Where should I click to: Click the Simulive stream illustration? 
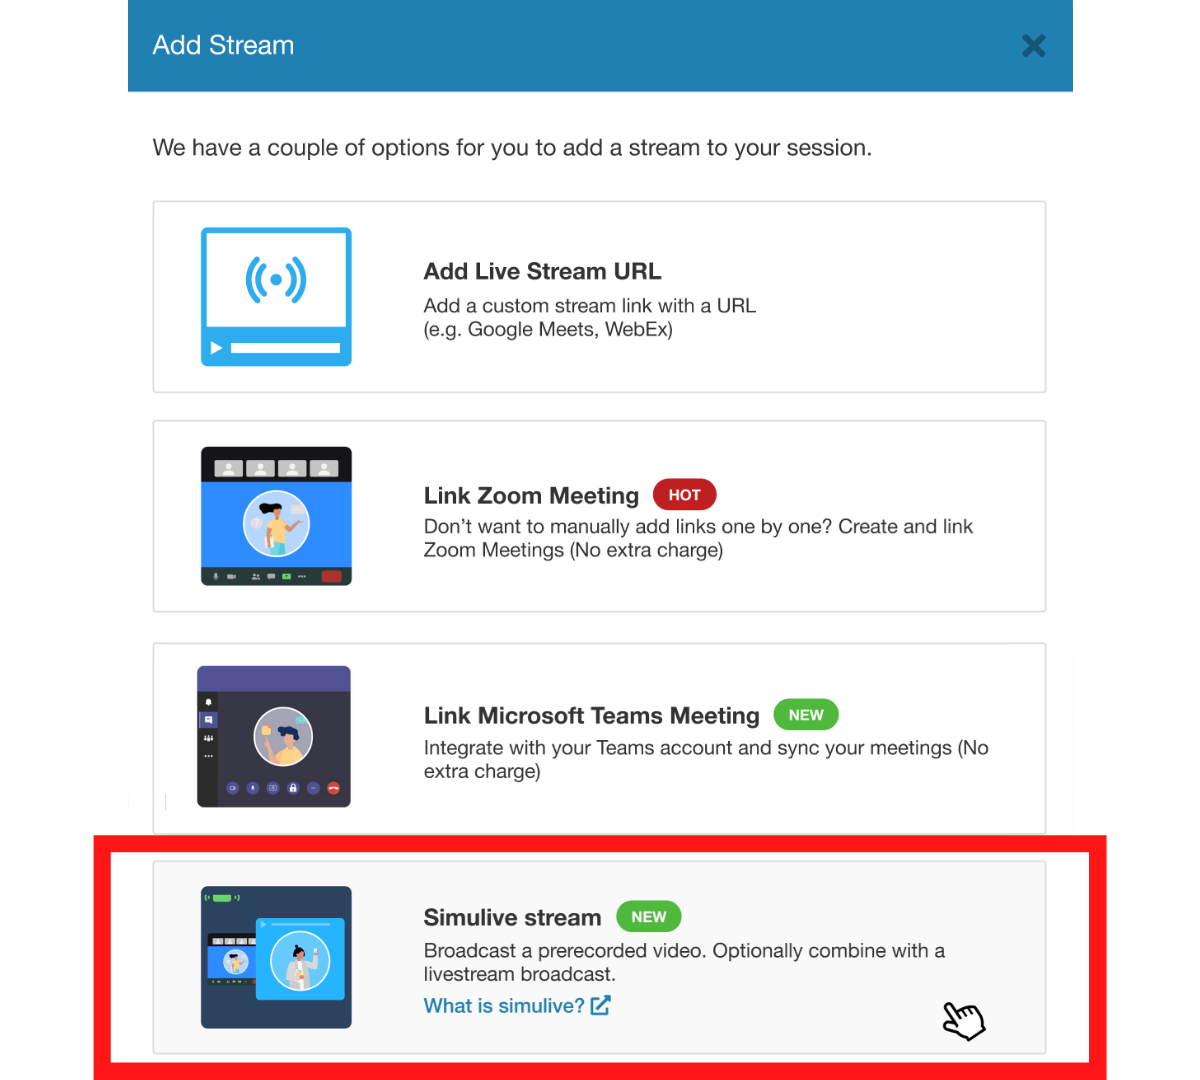pos(276,957)
